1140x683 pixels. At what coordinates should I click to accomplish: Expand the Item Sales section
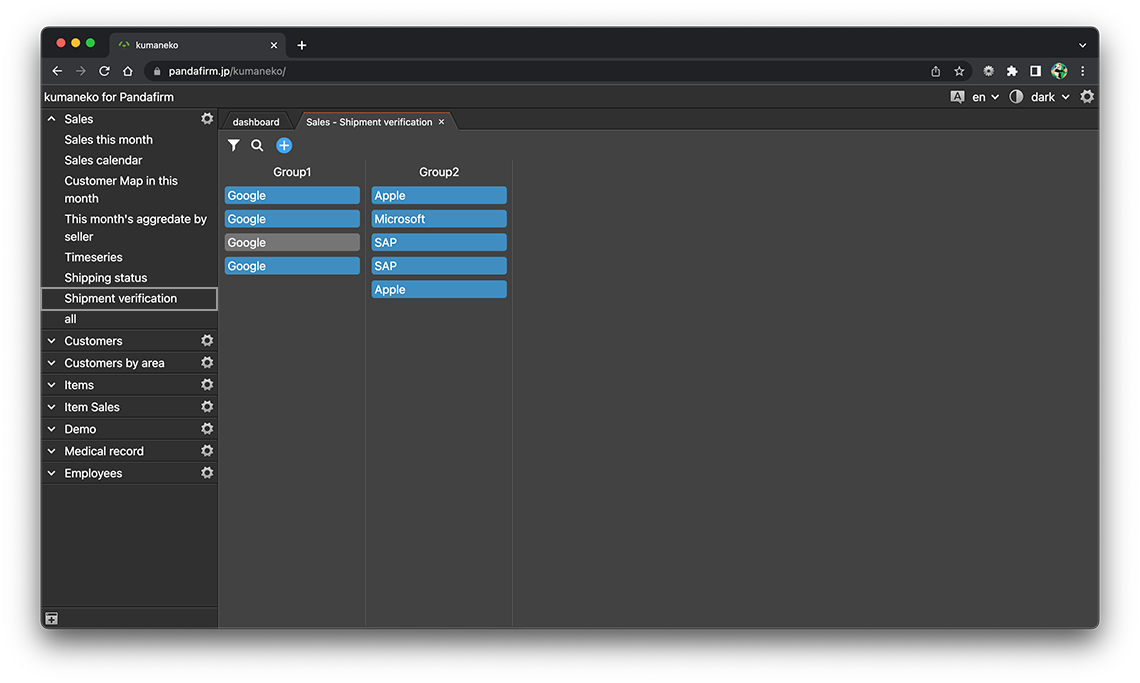point(52,407)
